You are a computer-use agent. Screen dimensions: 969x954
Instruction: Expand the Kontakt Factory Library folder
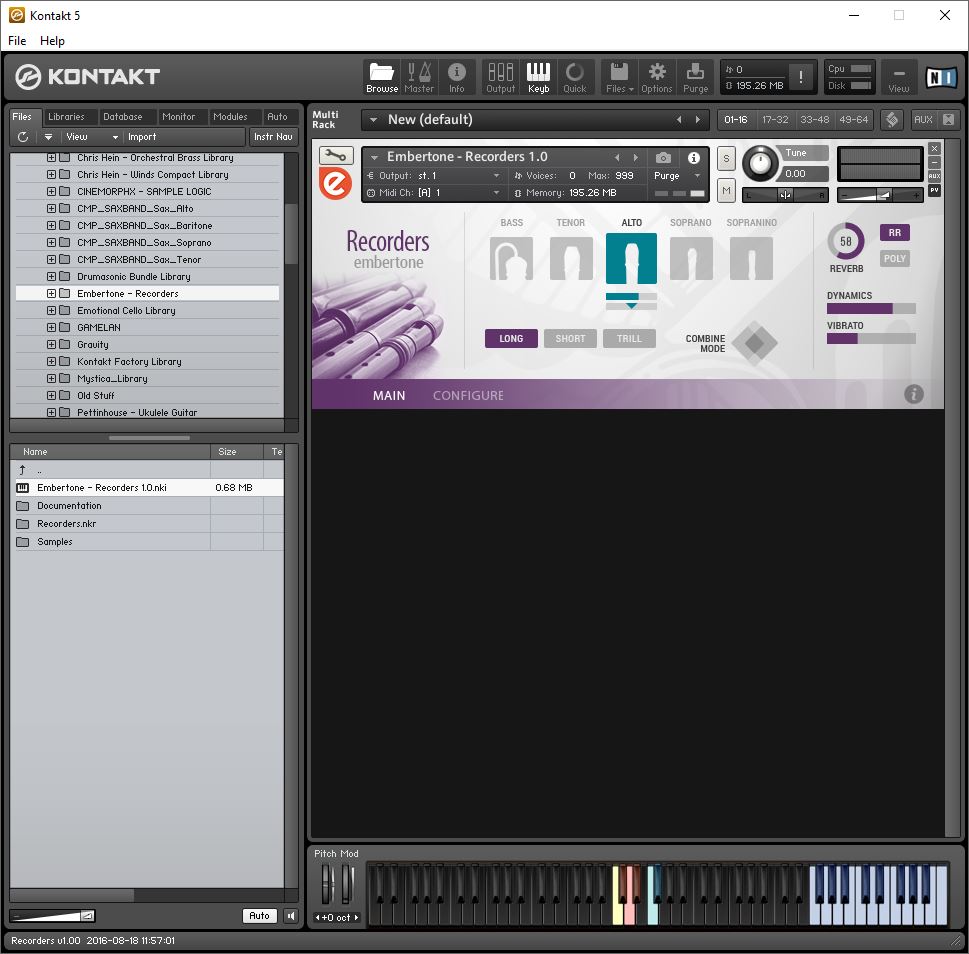(x=51, y=361)
